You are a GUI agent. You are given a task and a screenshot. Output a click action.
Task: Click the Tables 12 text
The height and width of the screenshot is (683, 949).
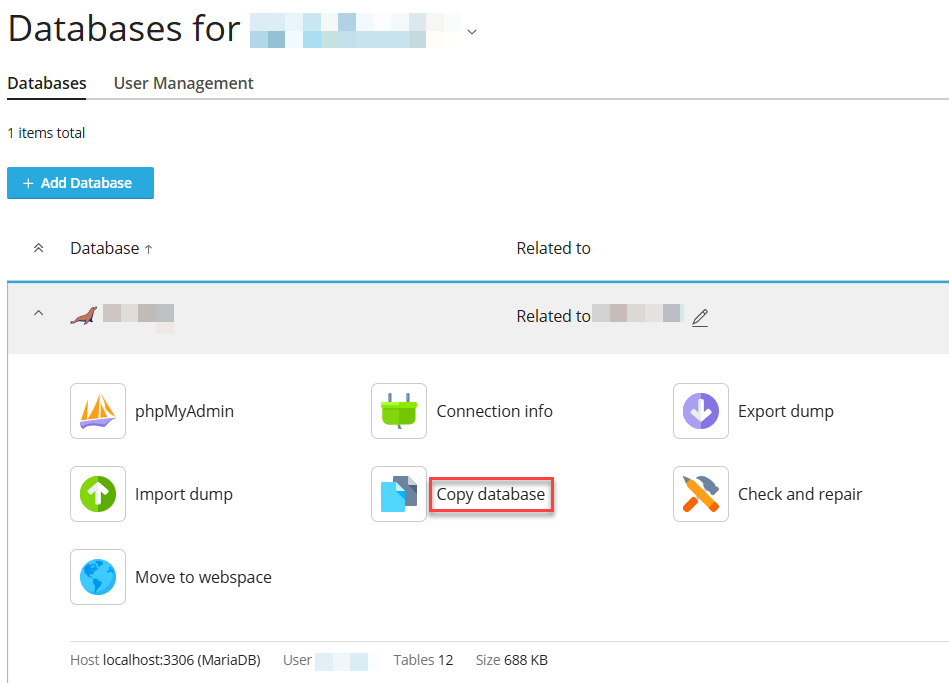[423, 660]
